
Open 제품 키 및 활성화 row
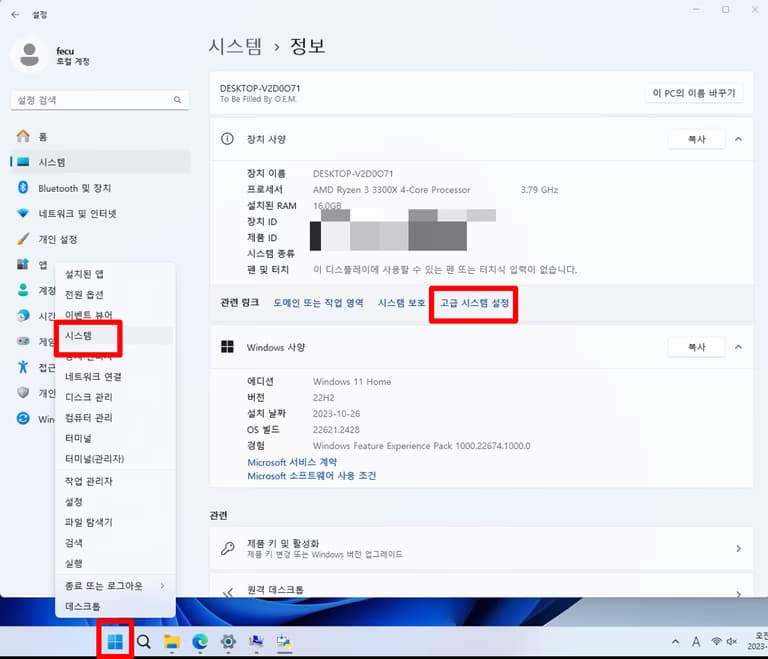point(481,548)
